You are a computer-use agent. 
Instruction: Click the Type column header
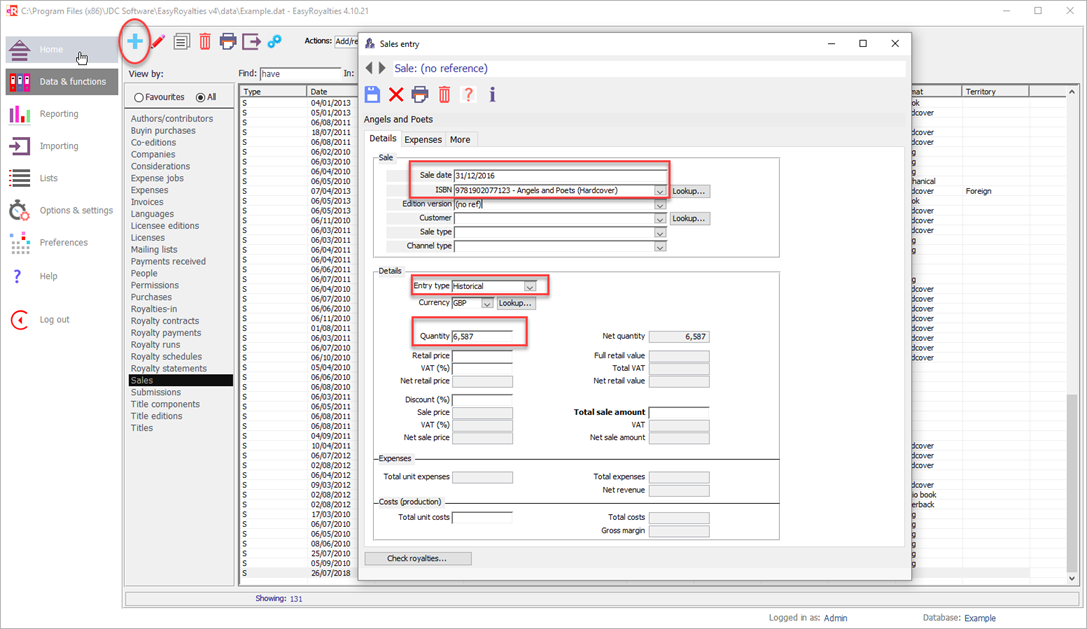click(273, 92)
